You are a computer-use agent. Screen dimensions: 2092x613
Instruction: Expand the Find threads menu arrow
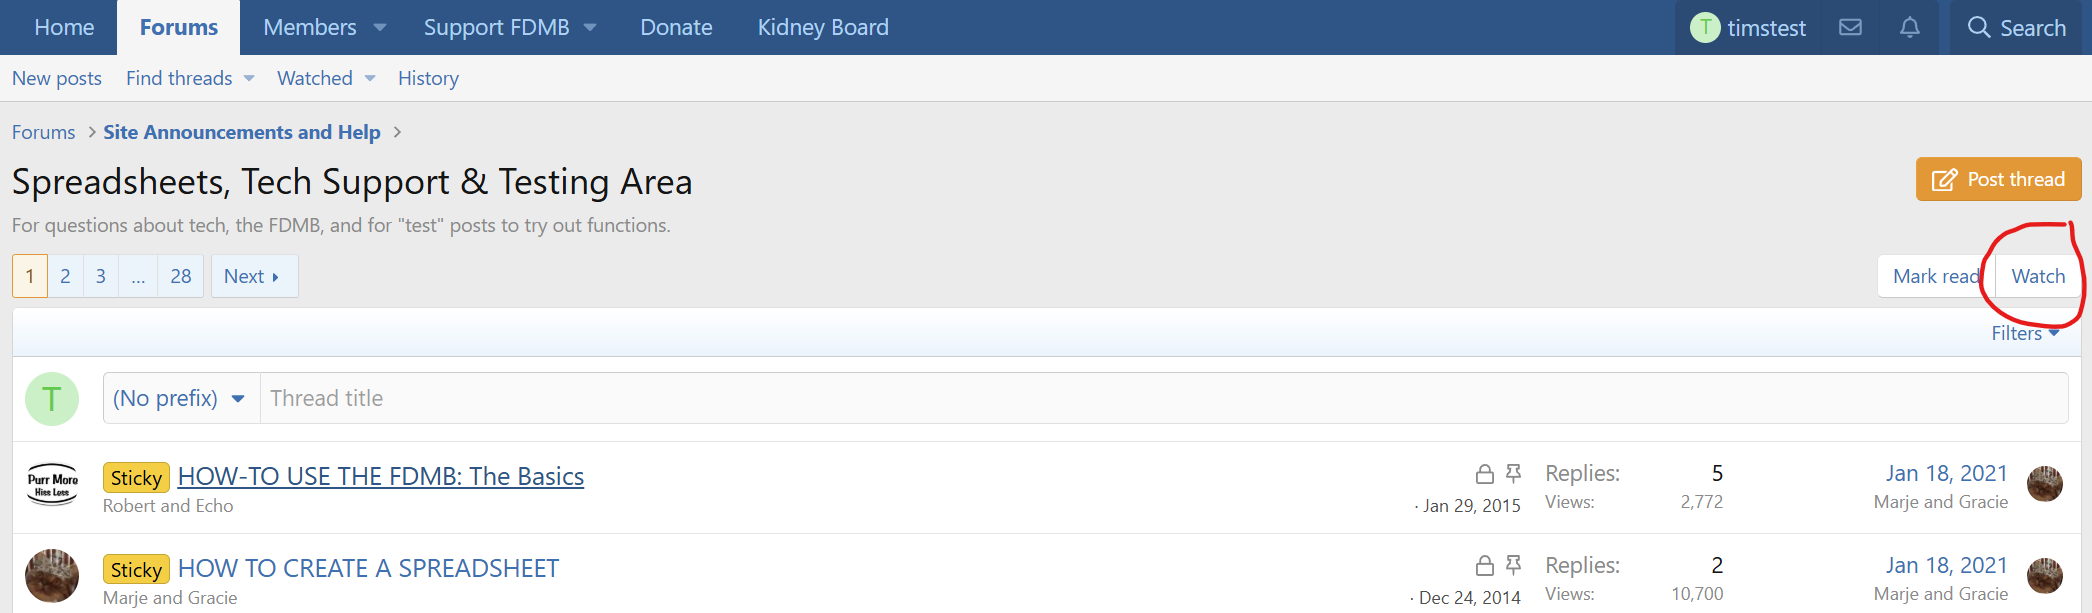(x=249, y=79)
